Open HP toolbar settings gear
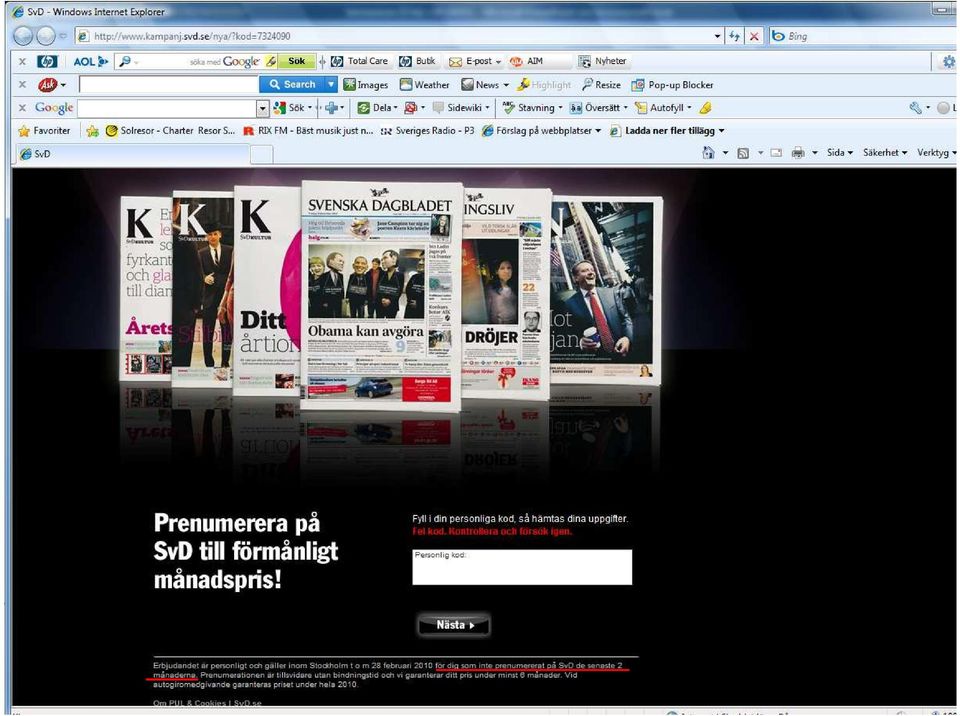960x716 pixels. tap(948, 61)
